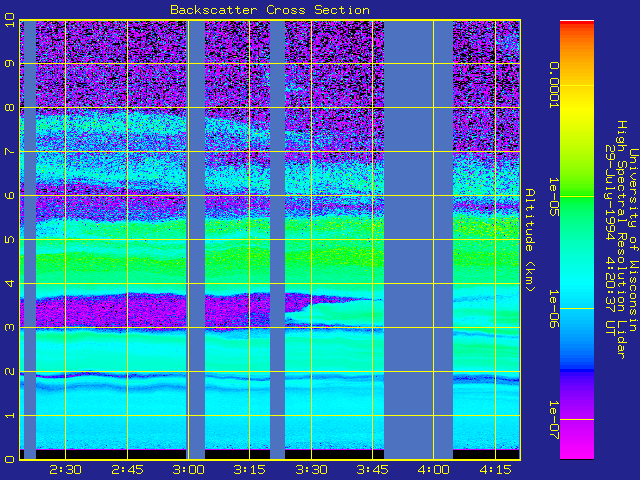The height and width of the screenshot is (480, 640).
Task: Click the 4:15 time axis label
Action: pos(495,470)
